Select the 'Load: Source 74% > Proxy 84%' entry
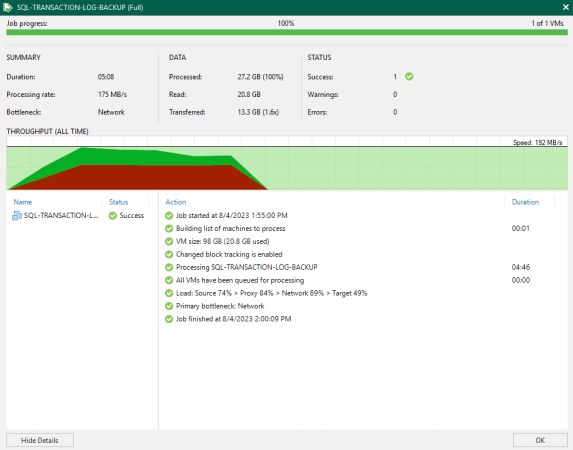The height and width of the screenshot is (450, 573). tap(272, 293)
